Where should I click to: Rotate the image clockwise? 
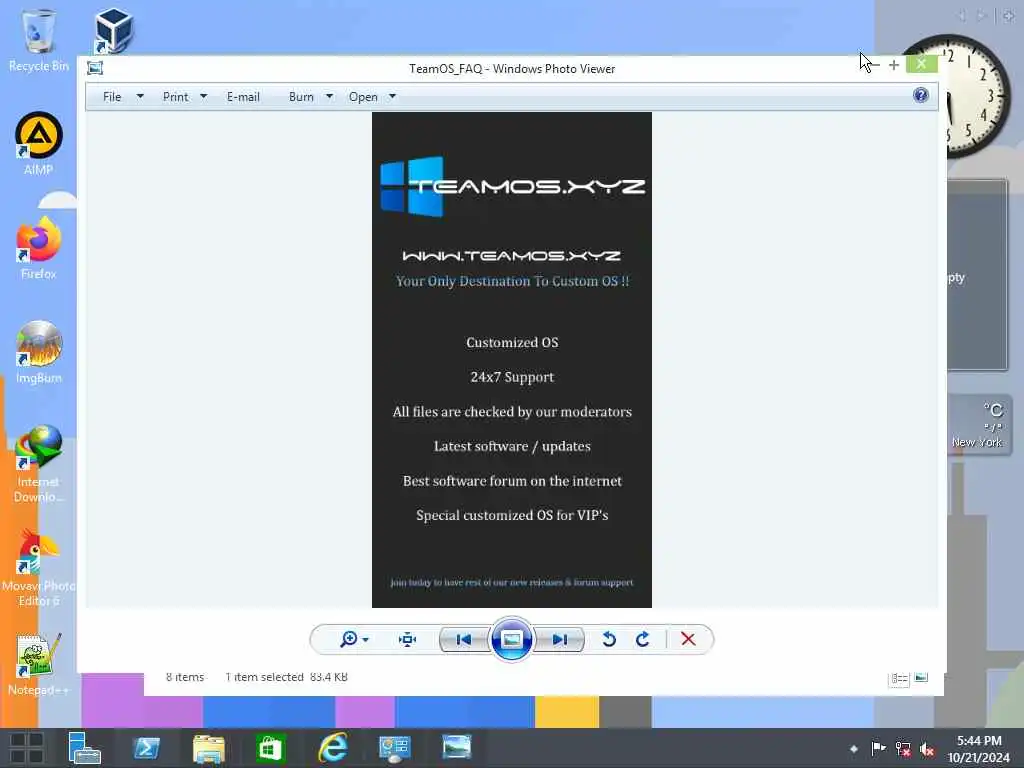coord(643,639)
